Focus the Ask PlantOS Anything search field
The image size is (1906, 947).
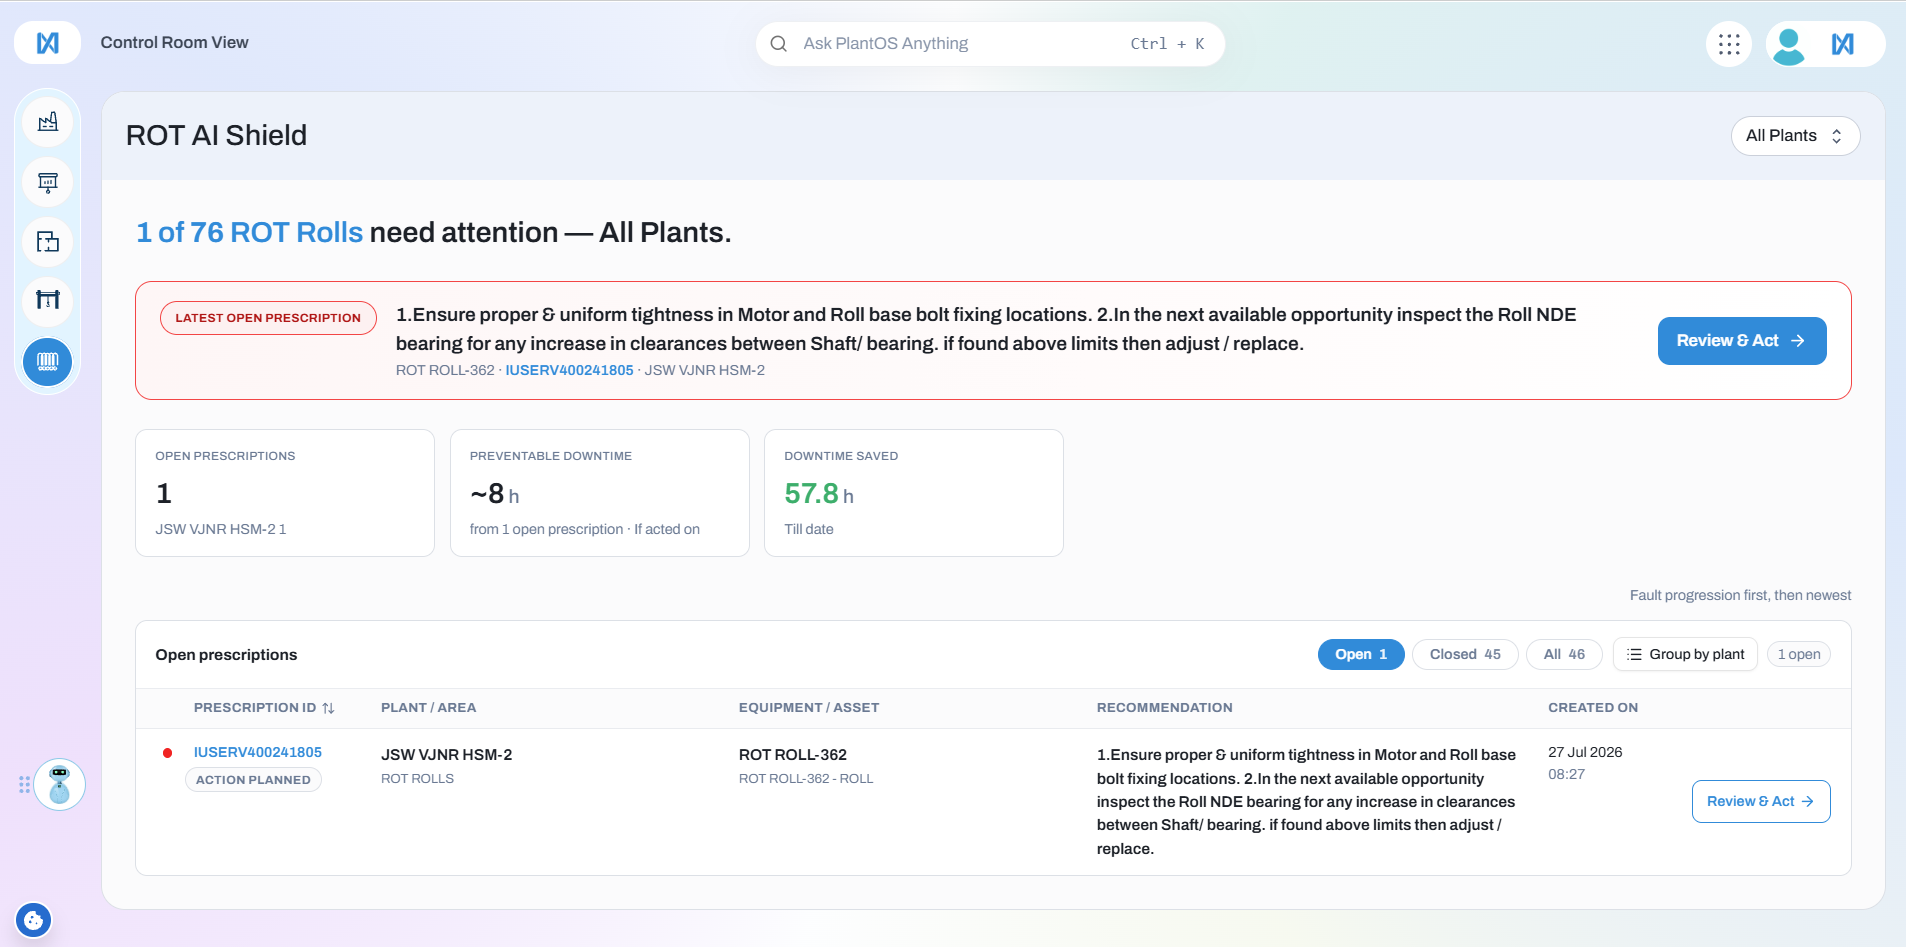(x=990, y=44)
